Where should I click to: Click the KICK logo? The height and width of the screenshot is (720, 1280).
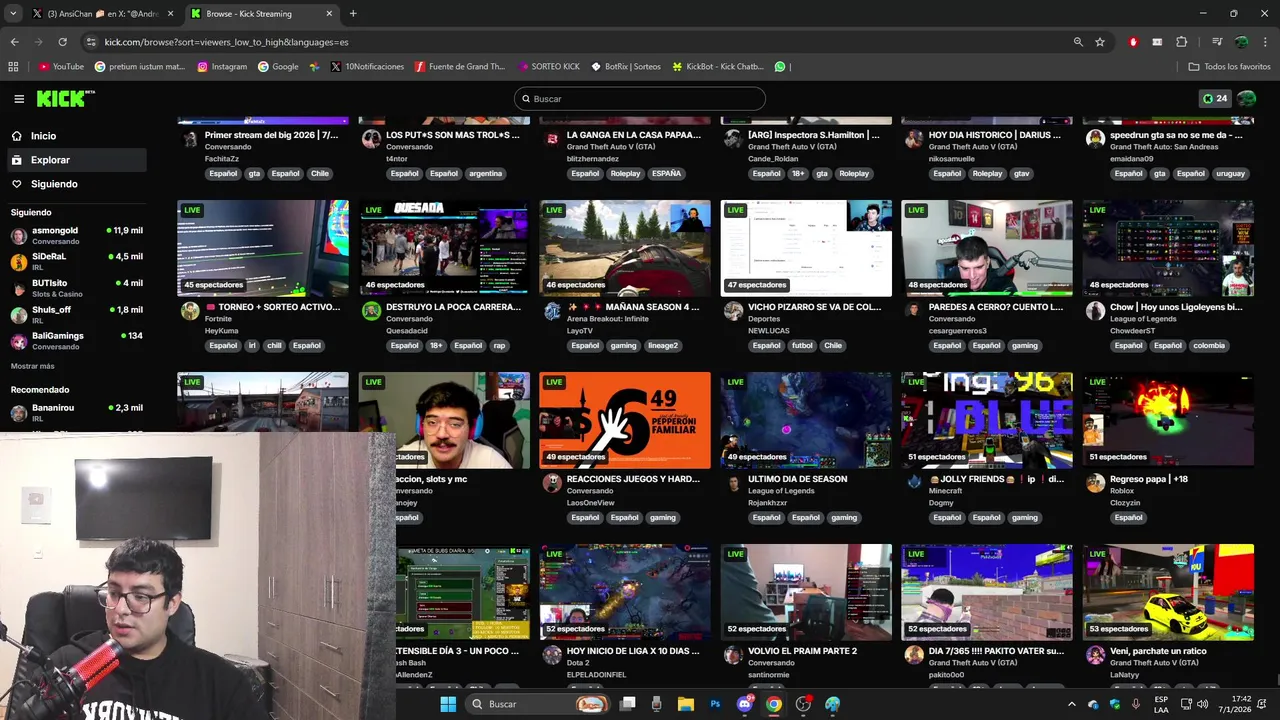point(65,98)
